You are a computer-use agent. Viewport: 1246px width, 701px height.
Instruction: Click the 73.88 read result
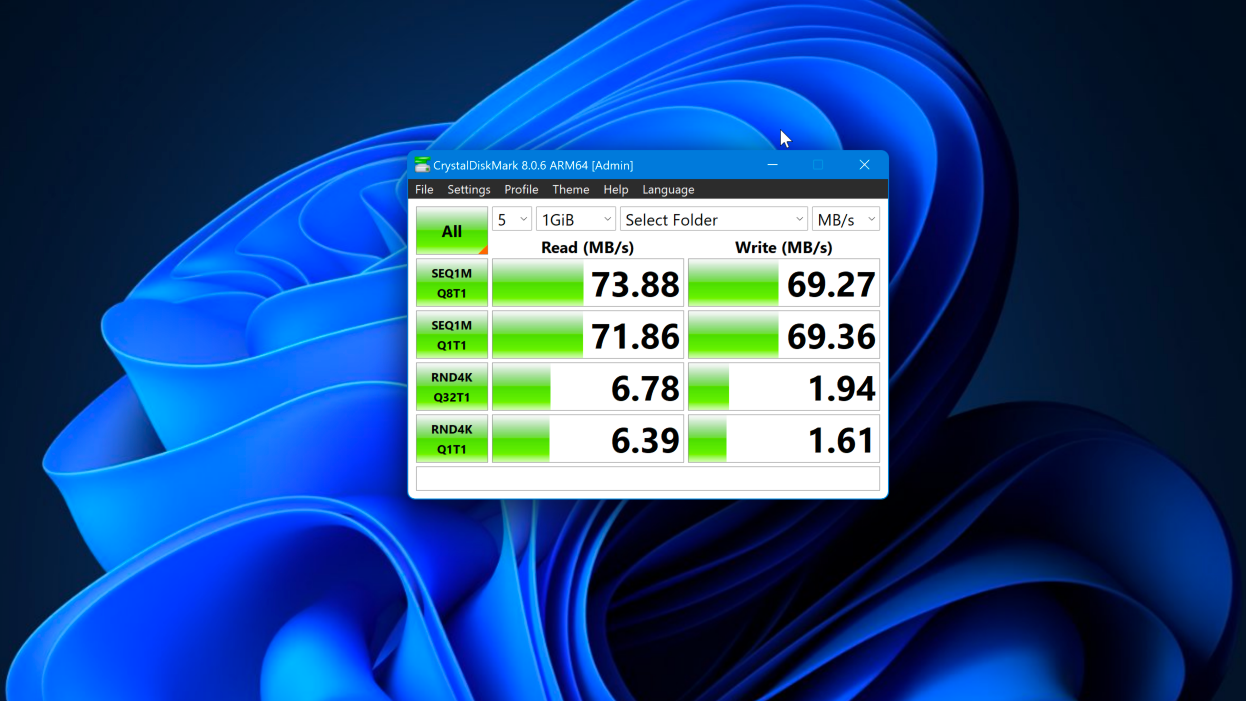[588, 283]
